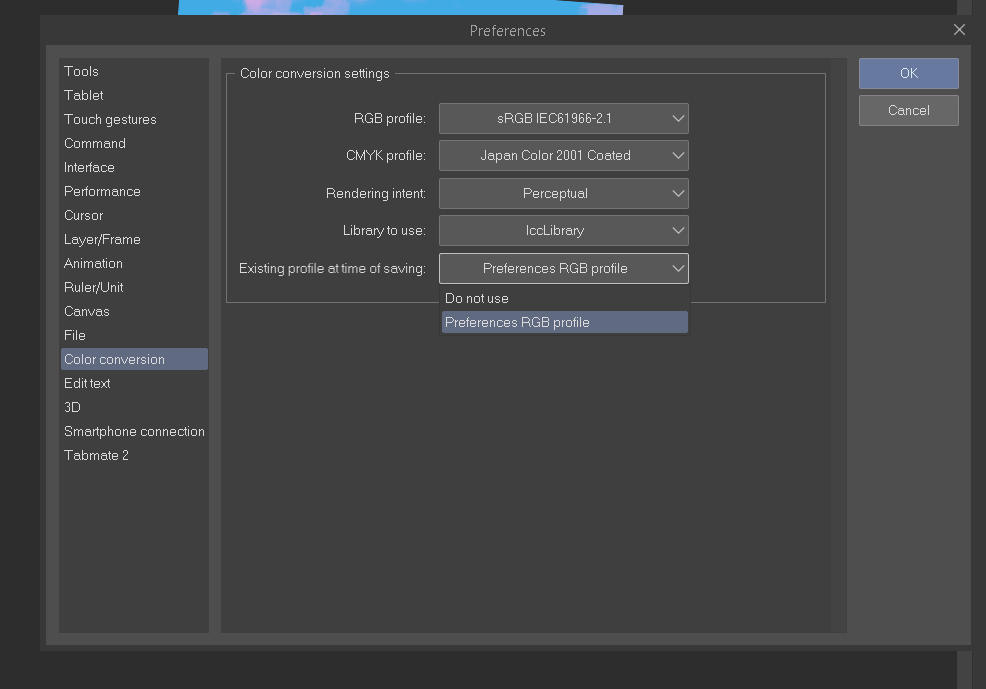This screenshot has width=986, height=689.
Task: Cancel the Preferences dialog
Action: tap(909, 111)
